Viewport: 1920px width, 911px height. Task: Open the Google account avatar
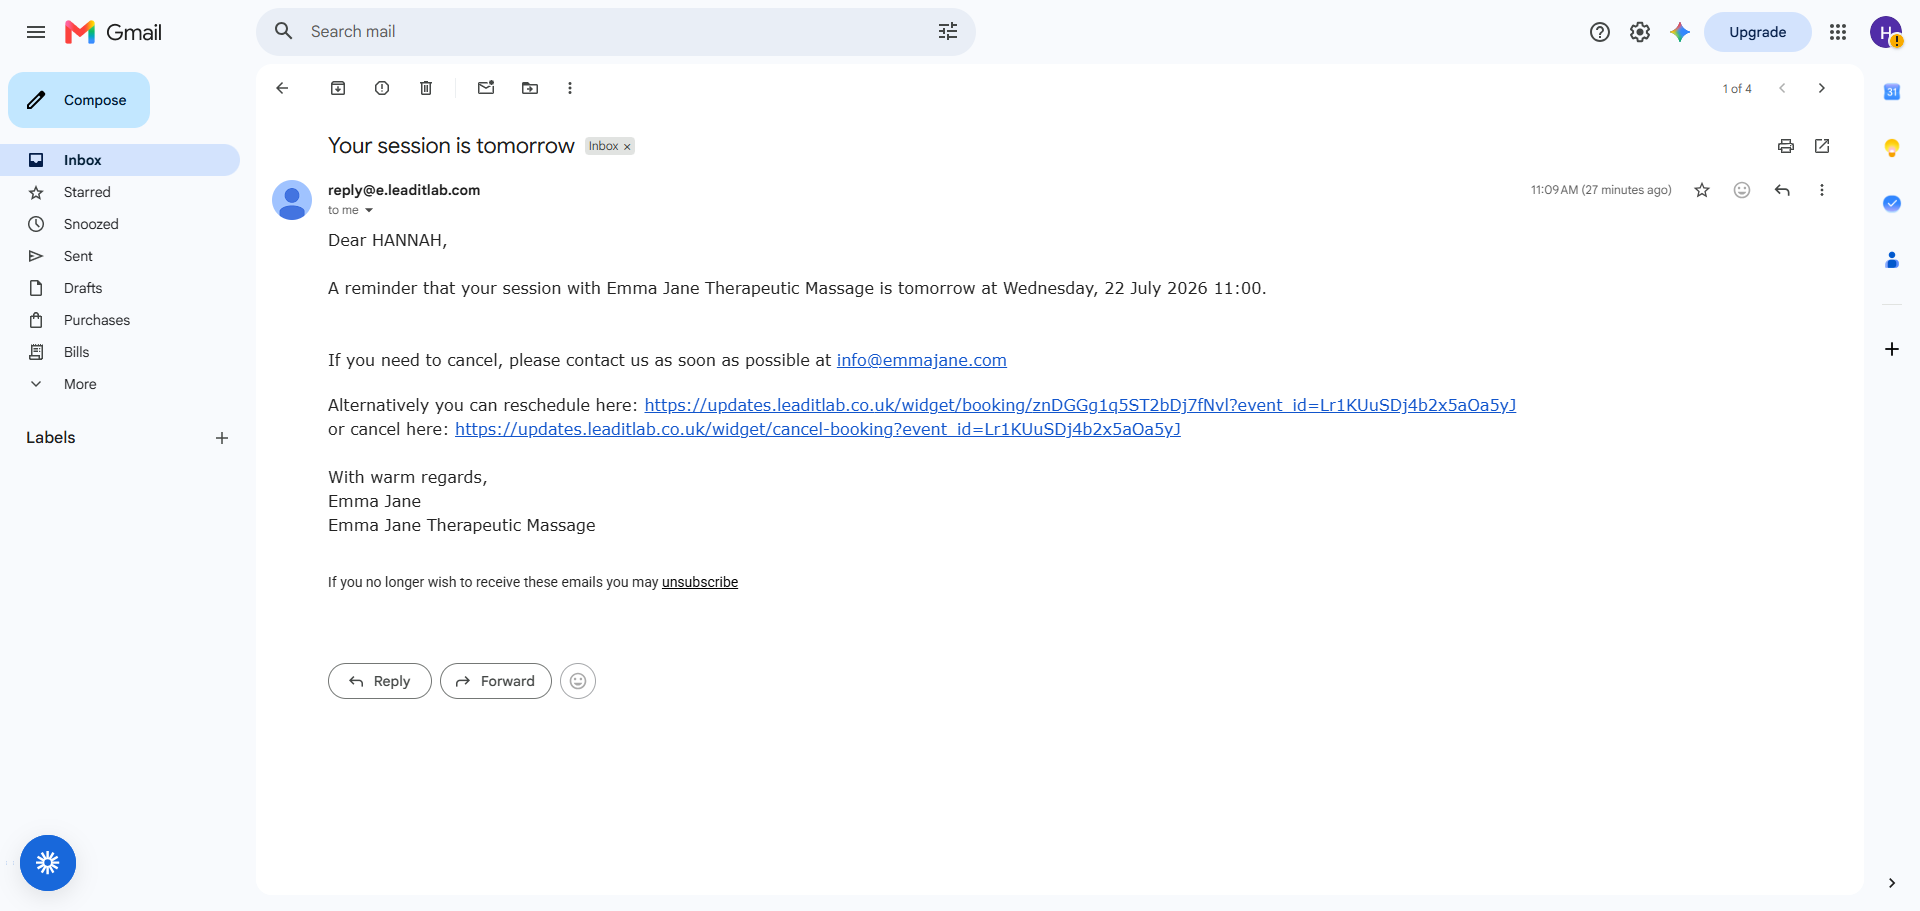[x=1886, y=32]
